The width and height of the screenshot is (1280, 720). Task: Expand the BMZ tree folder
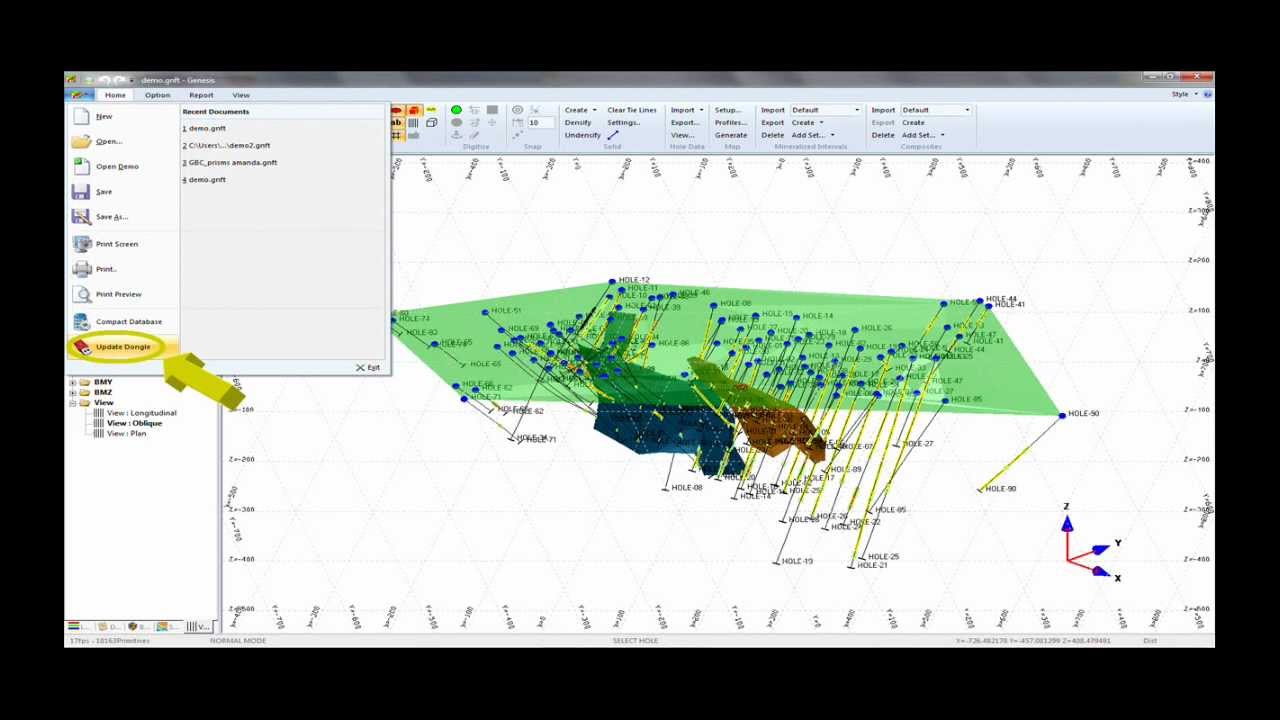click(x=72, y=393)
